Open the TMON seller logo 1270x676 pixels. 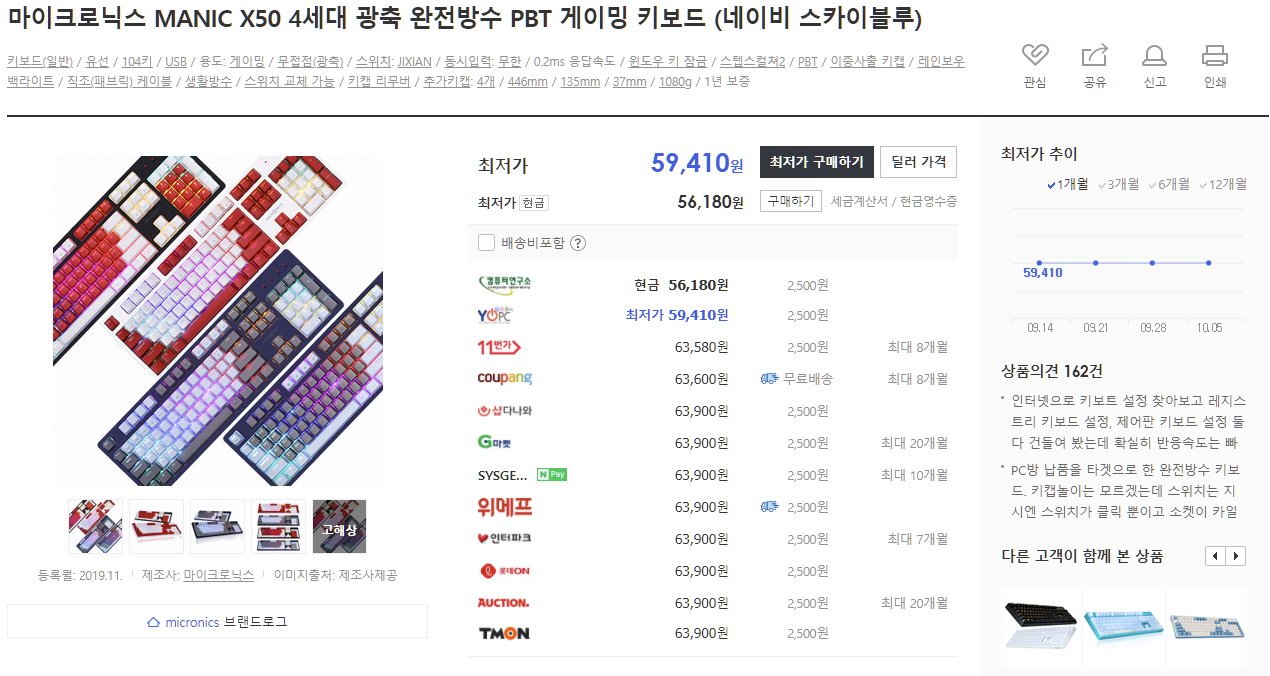coord(504,633)
